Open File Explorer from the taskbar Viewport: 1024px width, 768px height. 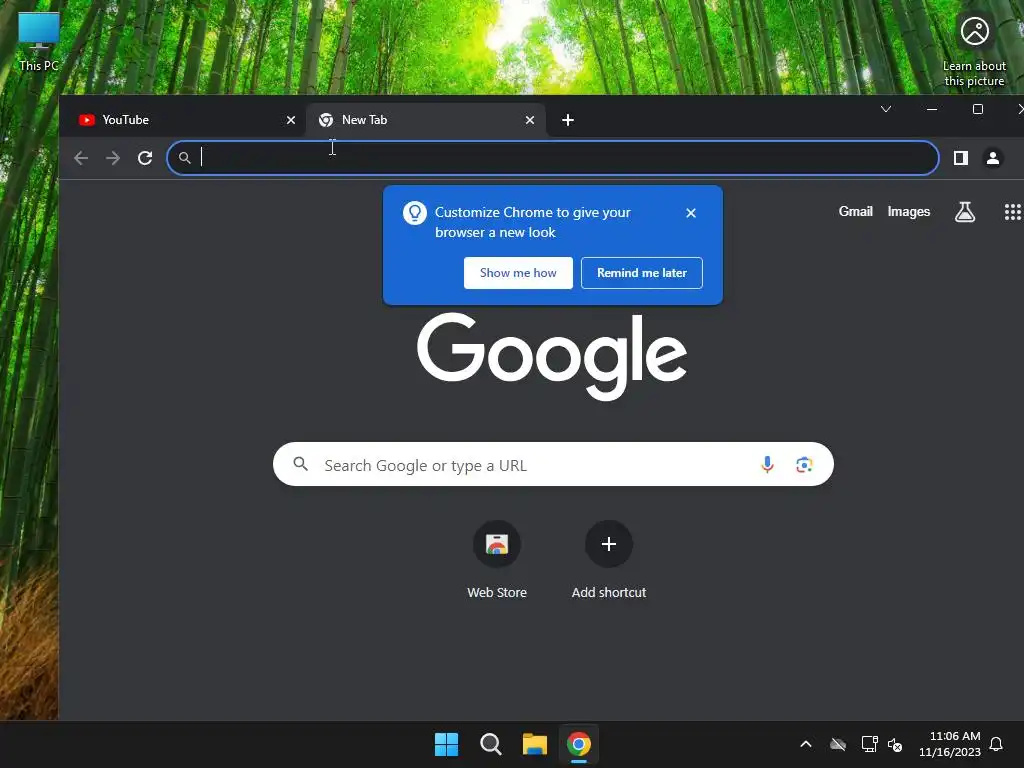(535, 744)
